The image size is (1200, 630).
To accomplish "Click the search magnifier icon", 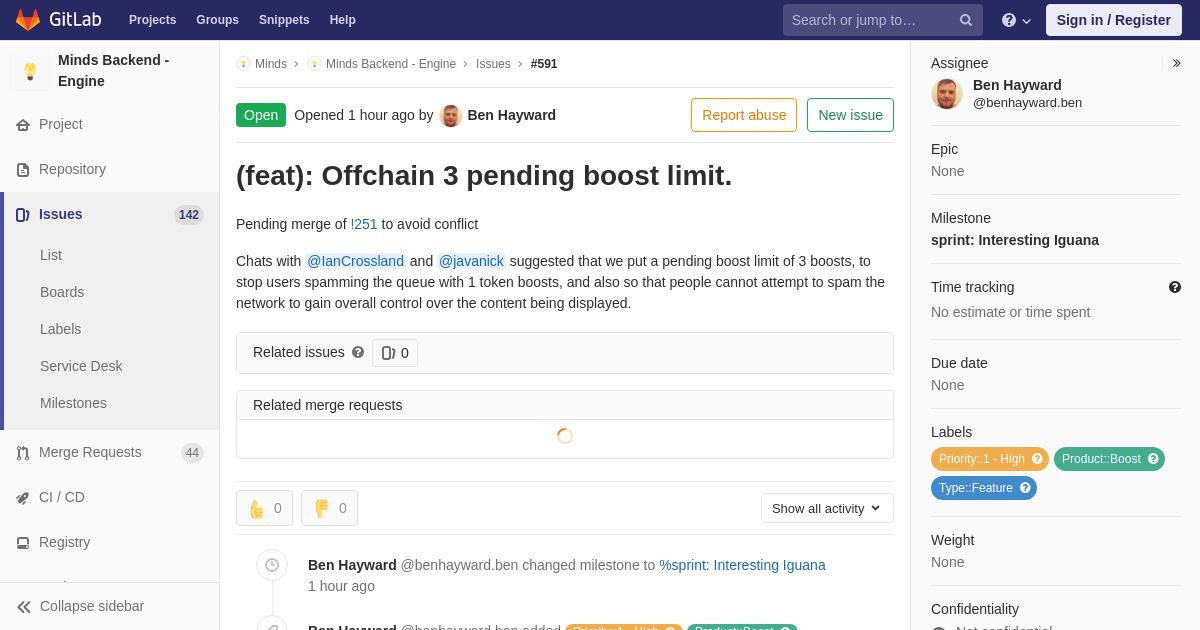I will coord(965,20).
